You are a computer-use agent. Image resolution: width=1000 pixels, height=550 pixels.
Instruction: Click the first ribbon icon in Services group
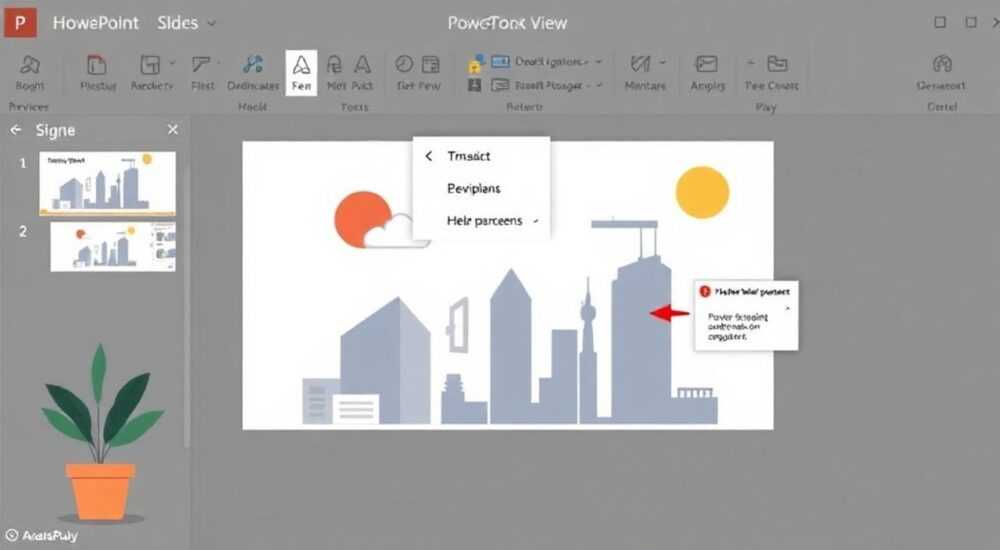pyautogui.click(x=29, y=65)
